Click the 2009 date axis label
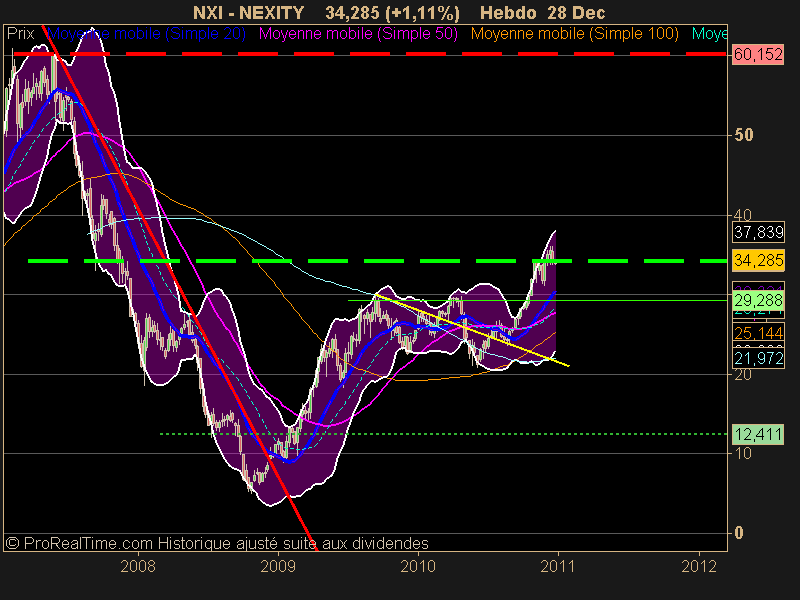The height and width of the screenshot is (600, 800). (278, 566)
